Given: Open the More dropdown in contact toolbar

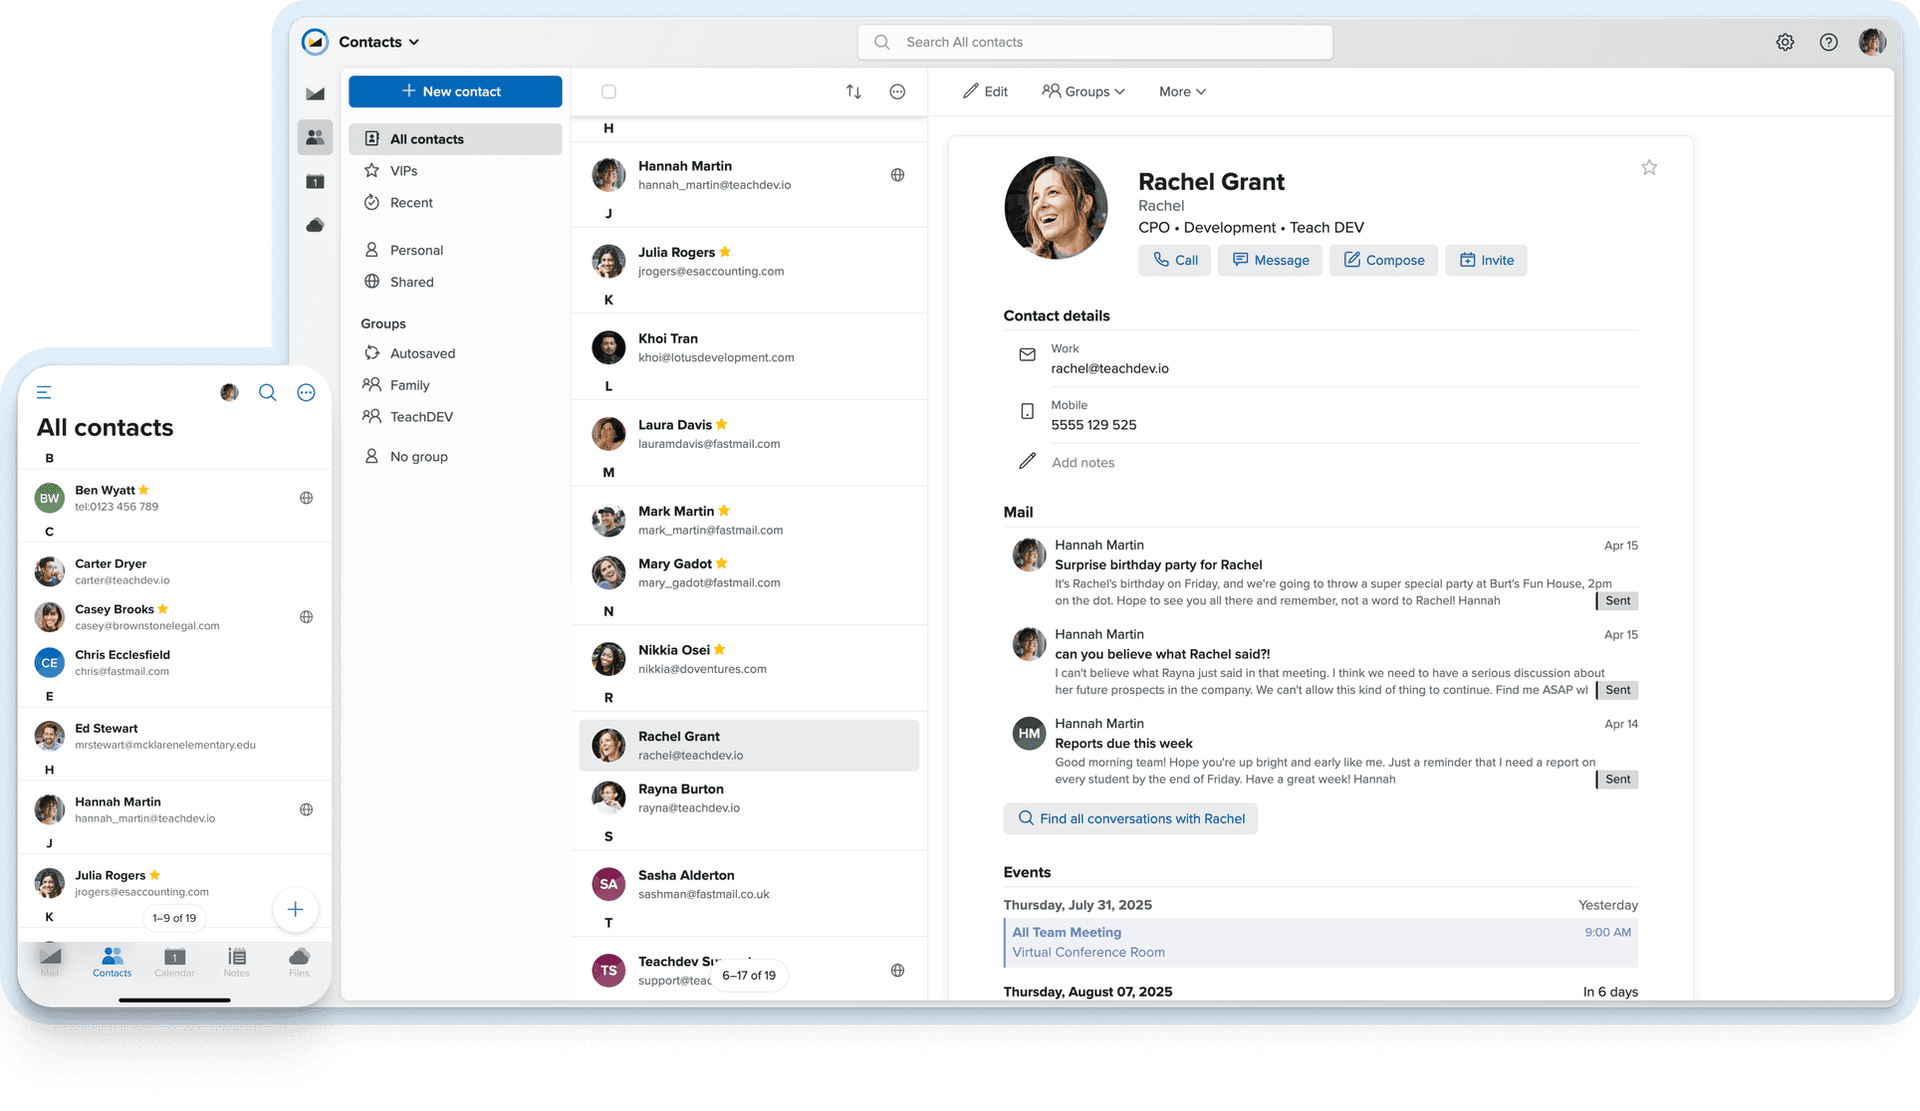Looking at the screenshot, I should click(x=1182, y=91).
